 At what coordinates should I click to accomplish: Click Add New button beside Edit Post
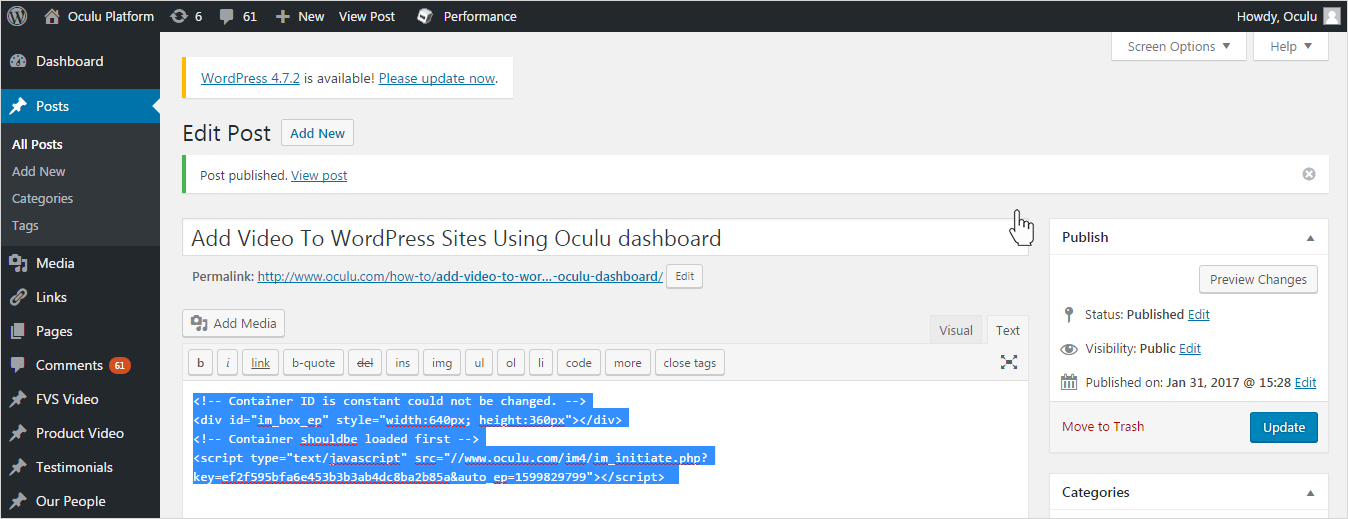(x=317, y=133)
